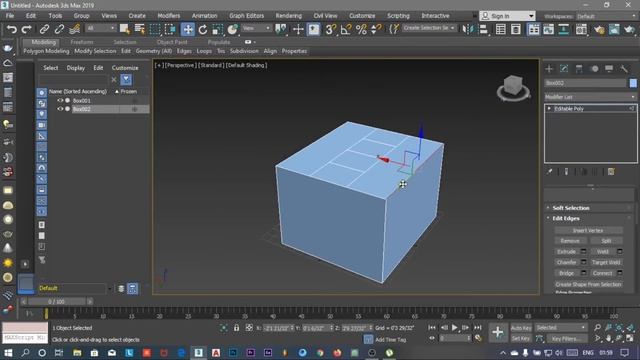Screen dimensions: 640x360
Task: Open the Rendered Frame Window icon
Action: coord(614,29)
